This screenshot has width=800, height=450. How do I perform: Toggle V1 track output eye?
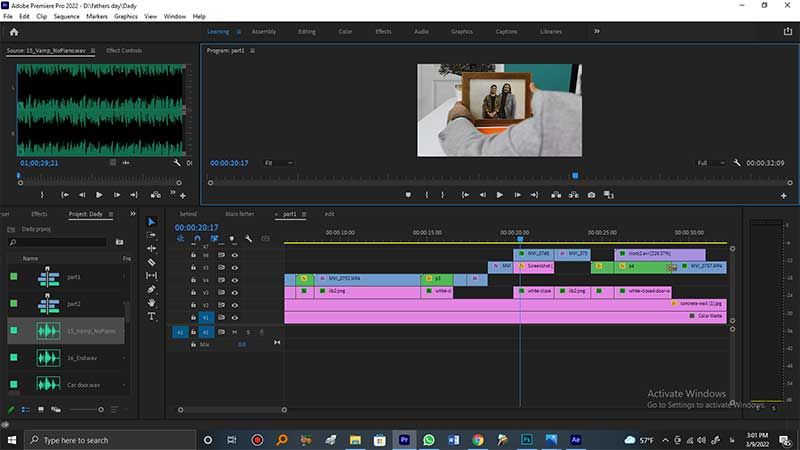235,317
